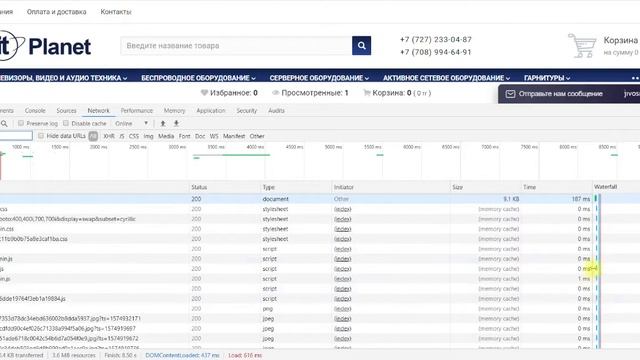Image resolution: width=640 pixels, height=360 pixels.
Task: Open the shopping cart icon at top right
Action: [x=582, y=45]
